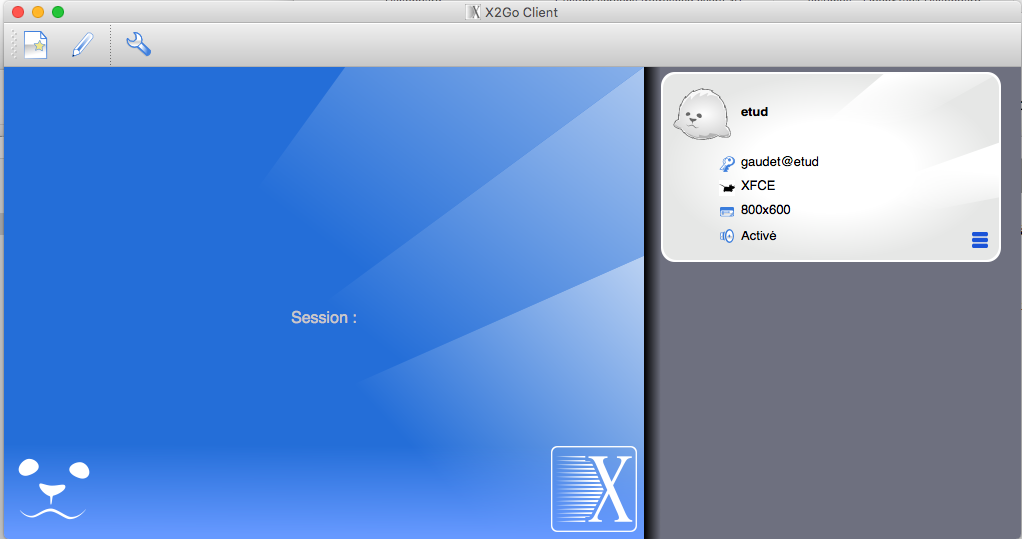Viewport: 1022px width, 539px height.
Task: Click the XFCE mouse icon
Action: click(727, 187)
